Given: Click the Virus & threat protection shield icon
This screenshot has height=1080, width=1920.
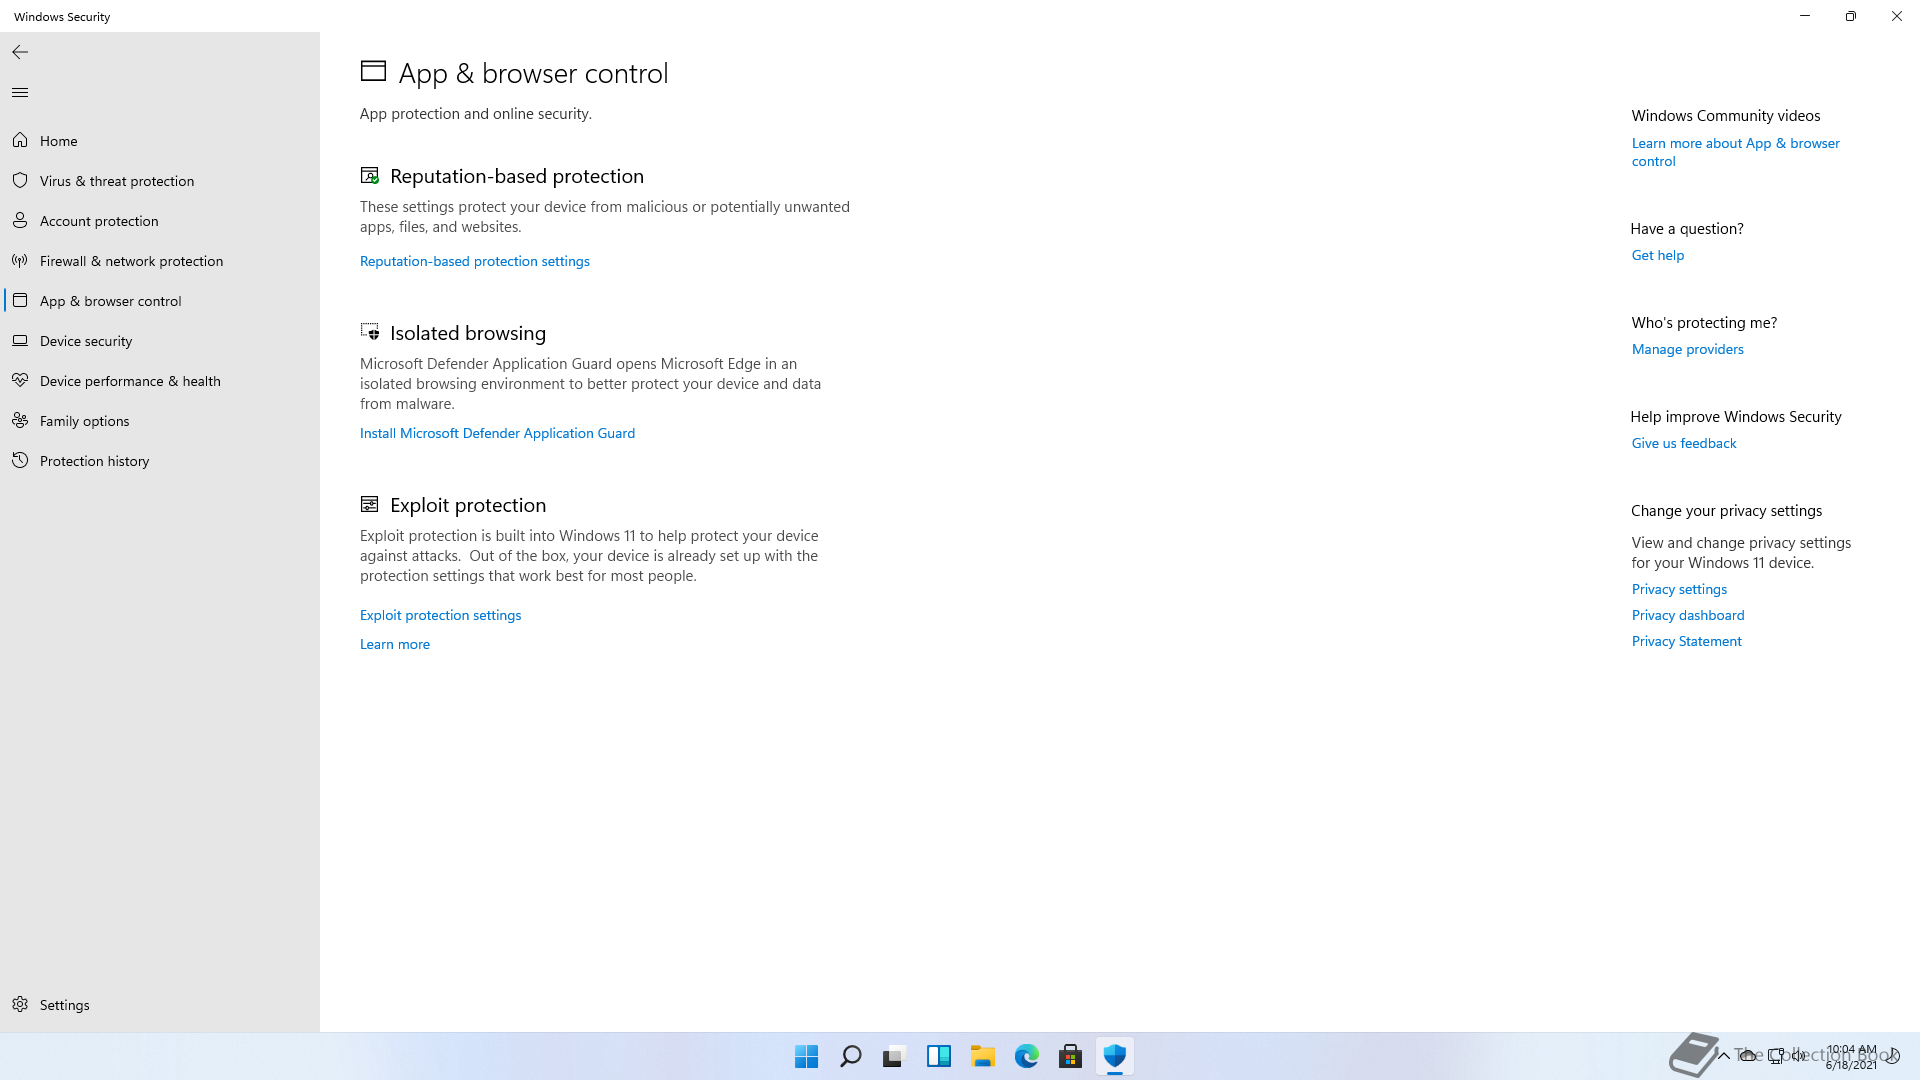Looking at the screenshot, I should click(20, 181).
